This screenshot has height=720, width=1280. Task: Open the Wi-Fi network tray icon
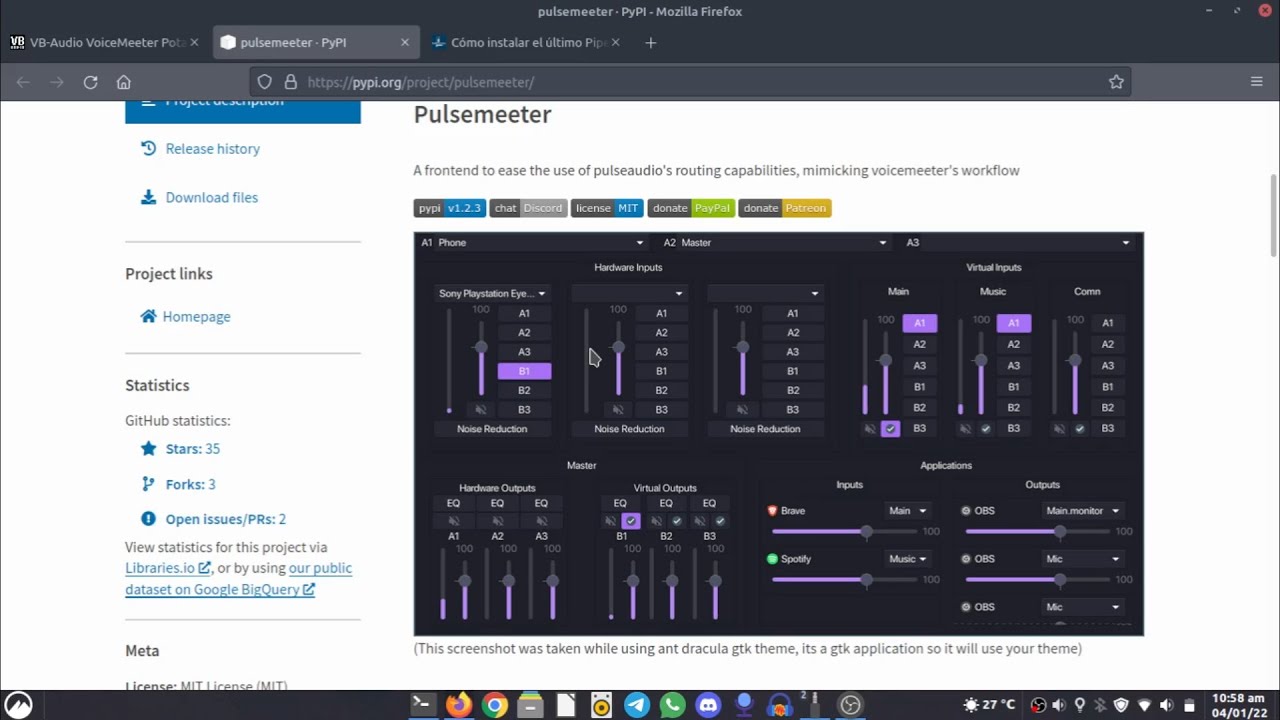(1145, 705)
